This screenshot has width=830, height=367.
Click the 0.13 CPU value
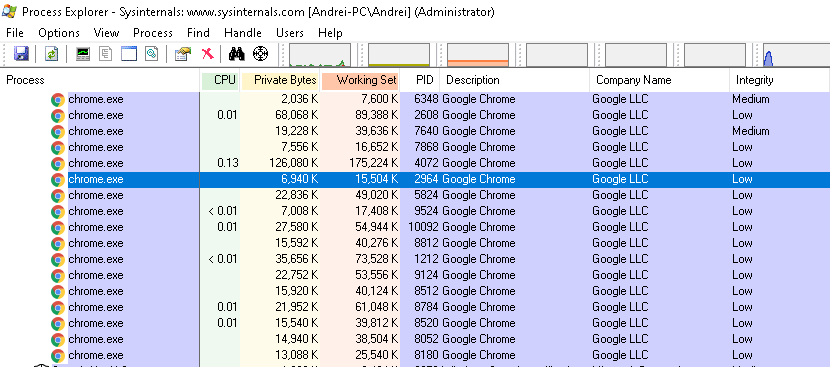coord(228,163)
